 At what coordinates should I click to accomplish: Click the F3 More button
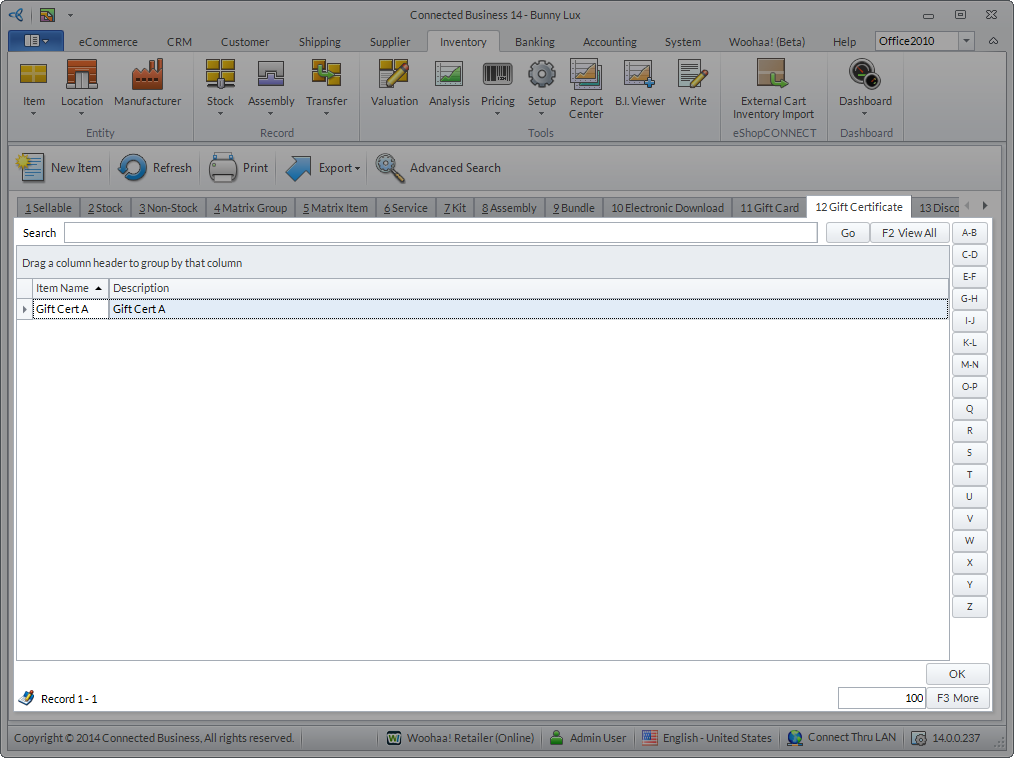958,698
